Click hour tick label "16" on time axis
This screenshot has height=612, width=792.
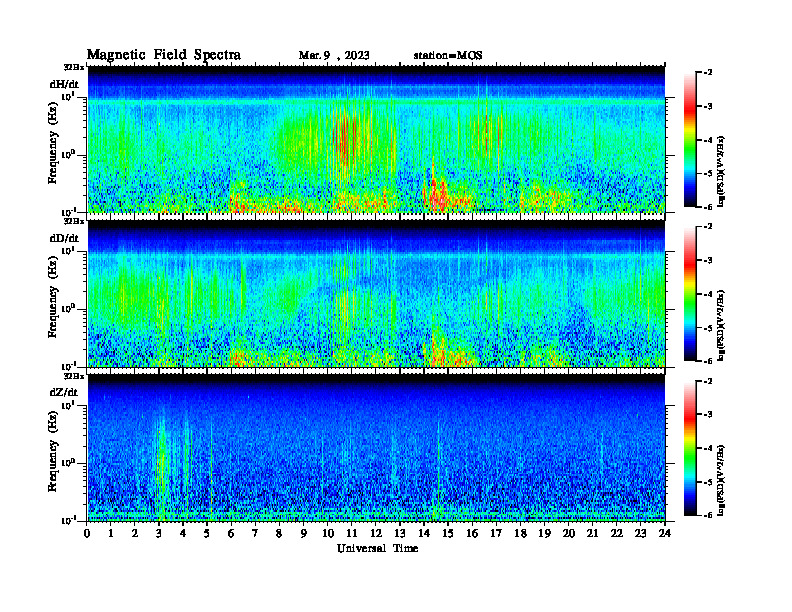[472, 534]
